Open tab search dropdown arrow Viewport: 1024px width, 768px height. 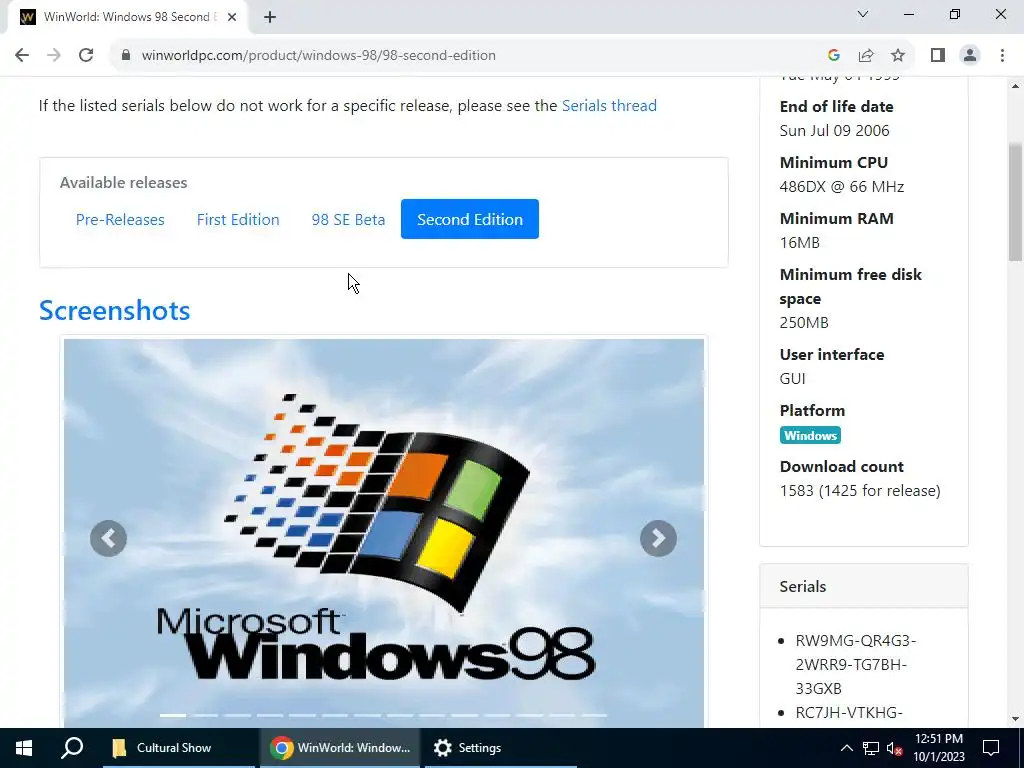(x=863, y=14)
